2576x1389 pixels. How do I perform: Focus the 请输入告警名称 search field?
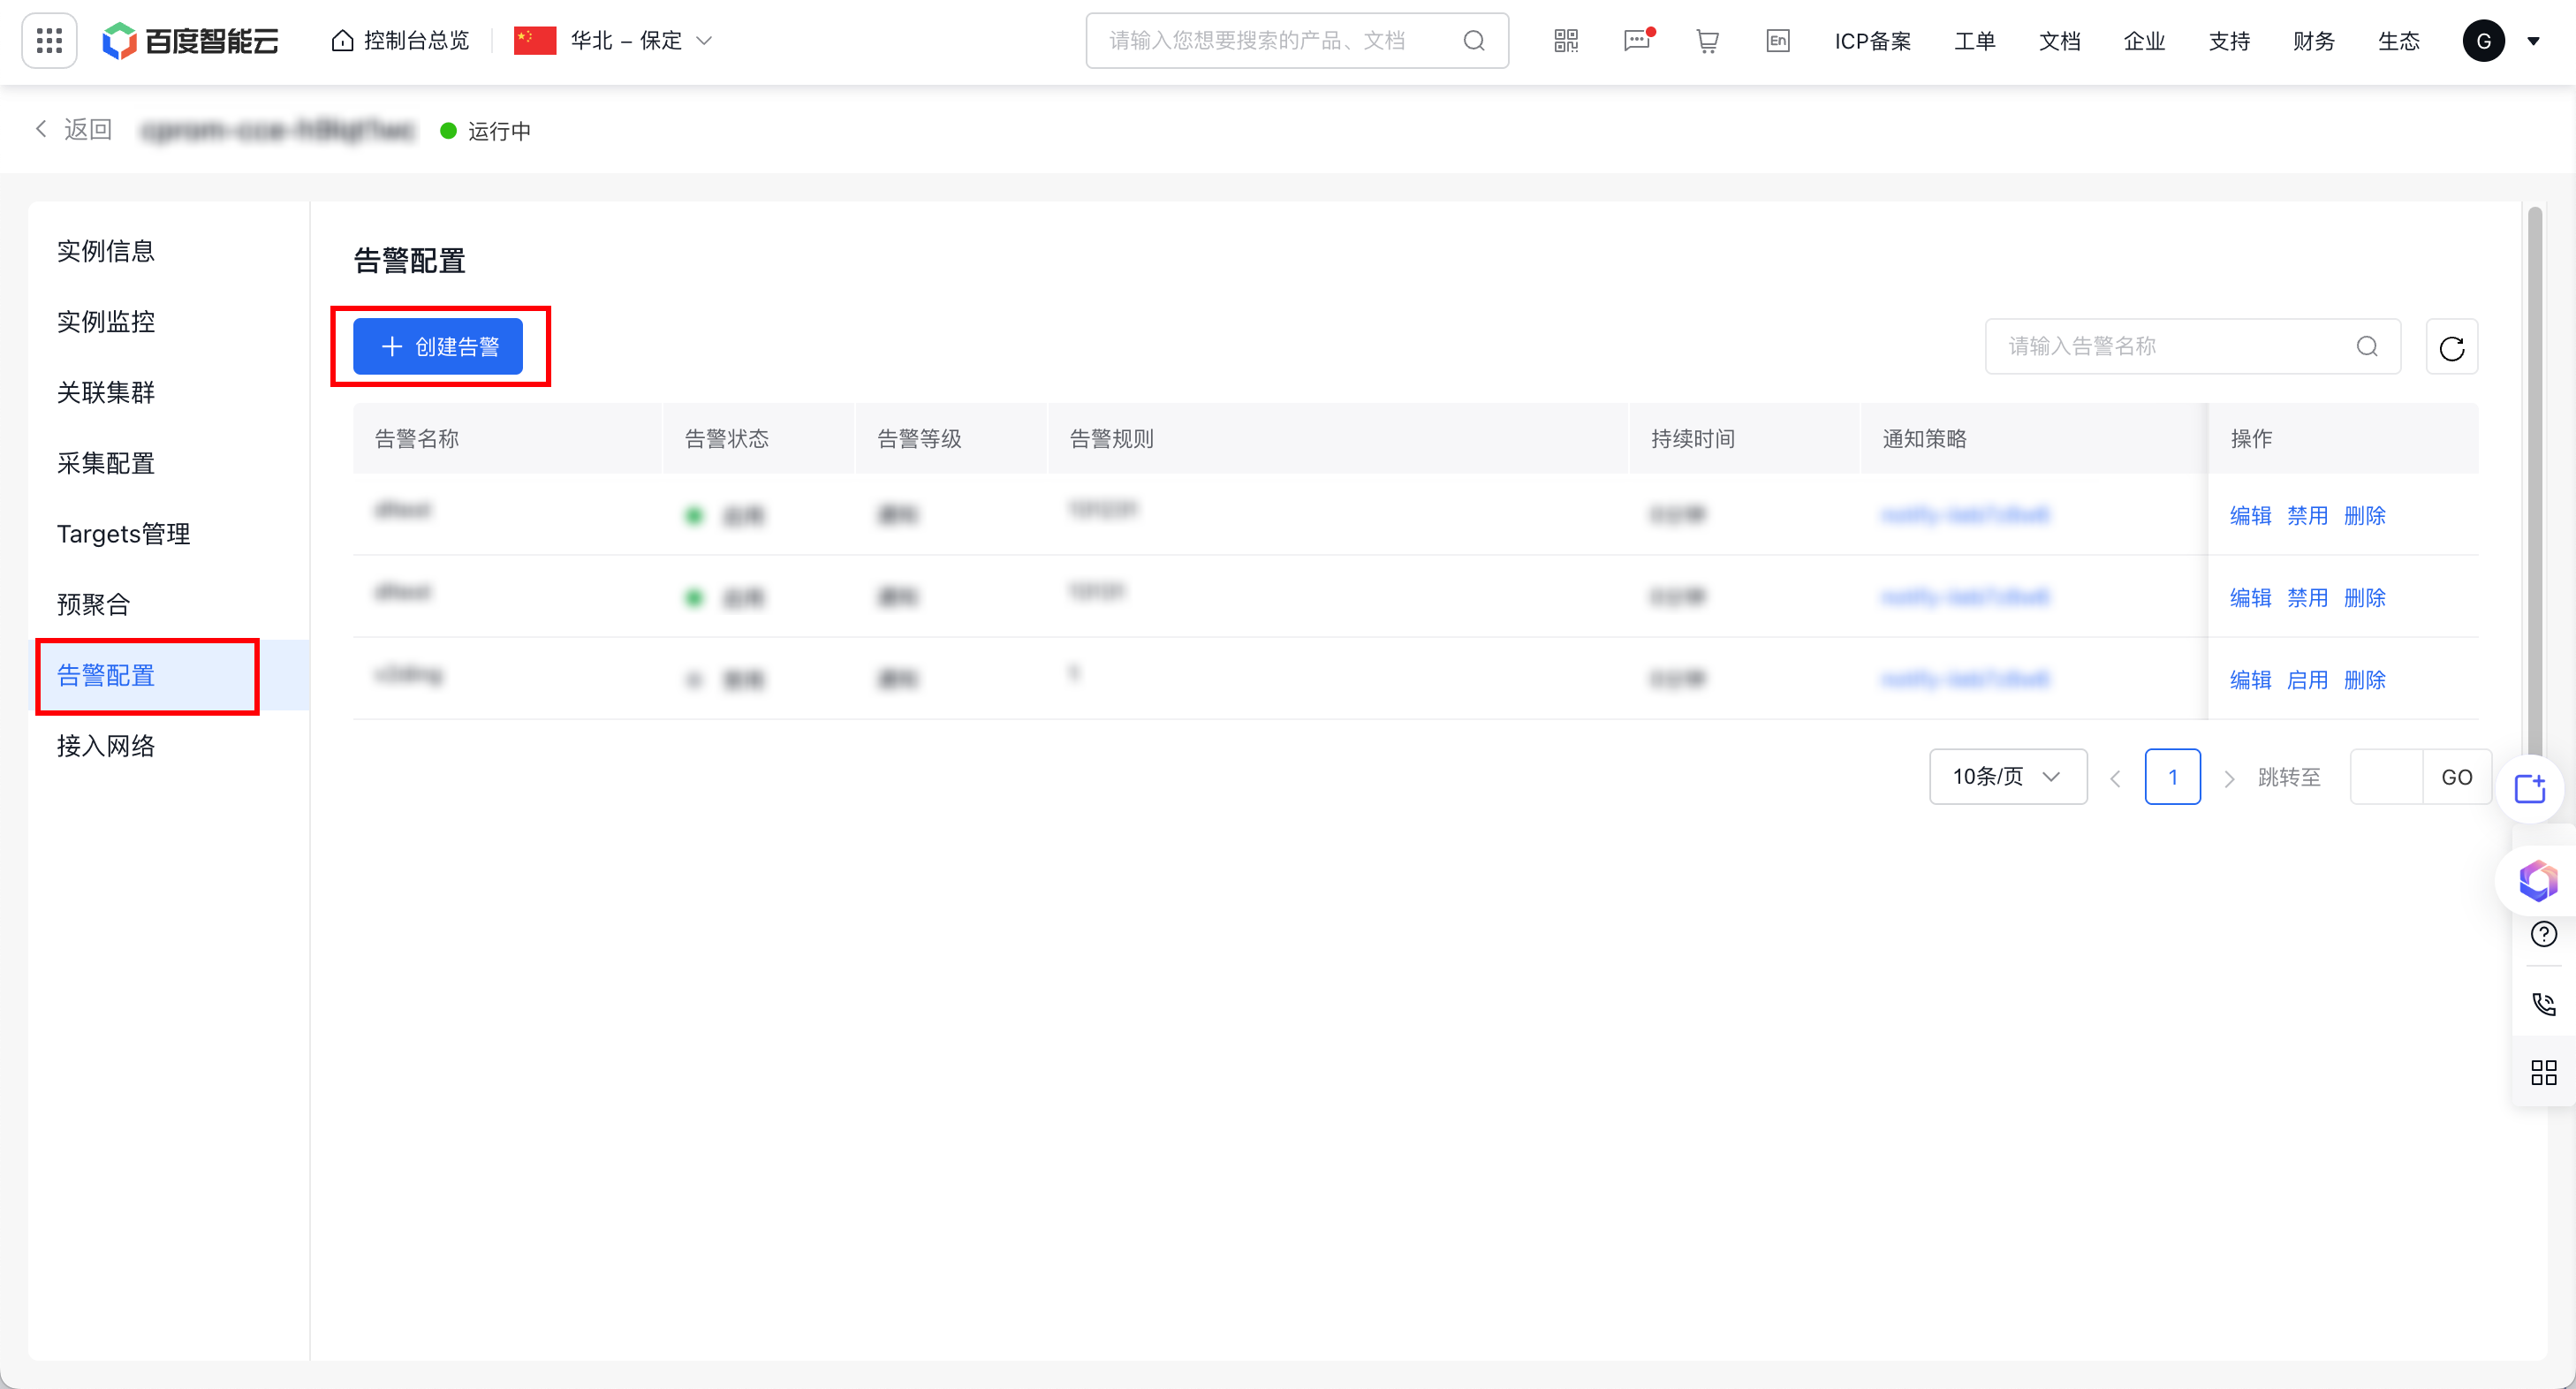pos(2192,346)
